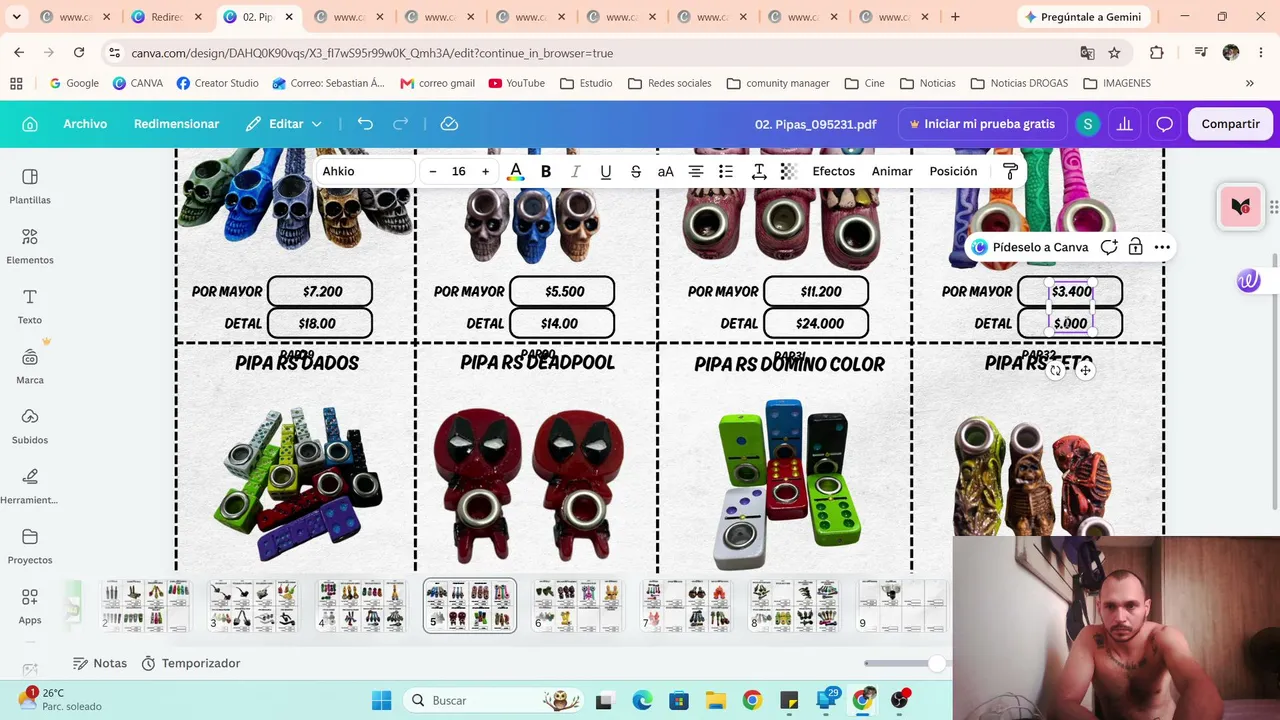The image size is (1280, 720).
Task: Open the Apps panel
Action: [x=30, y=606]
